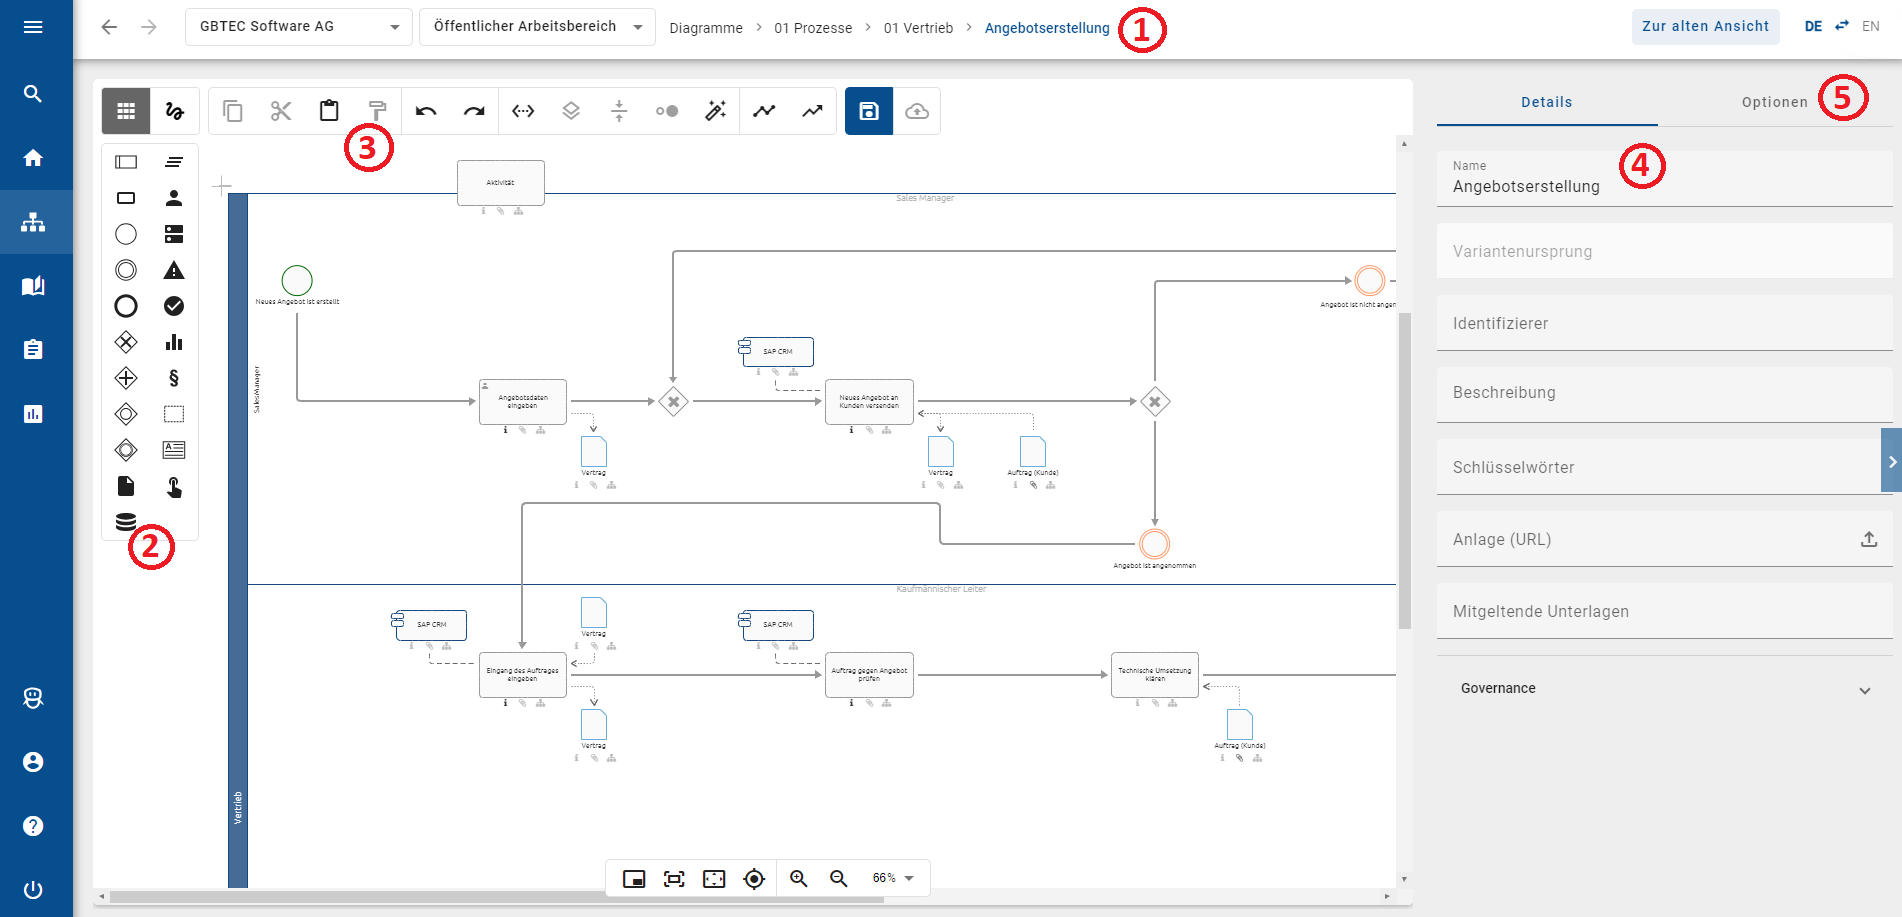
Task: Select the checkmark circle control shape
Action: 174,306
